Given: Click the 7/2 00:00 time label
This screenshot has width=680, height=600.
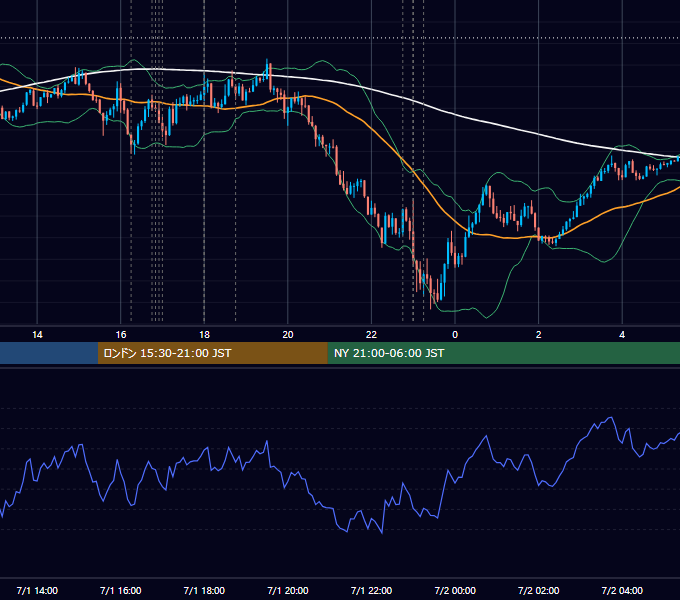Looking at the screenshot, I should pos(455,590).
